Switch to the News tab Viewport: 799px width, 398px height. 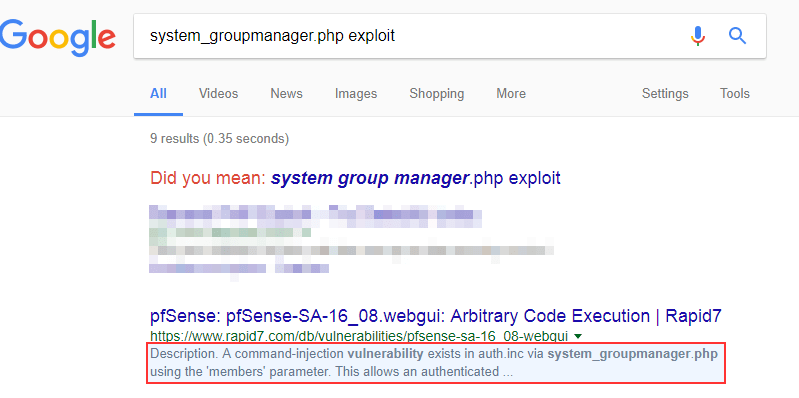coord(286,94)
